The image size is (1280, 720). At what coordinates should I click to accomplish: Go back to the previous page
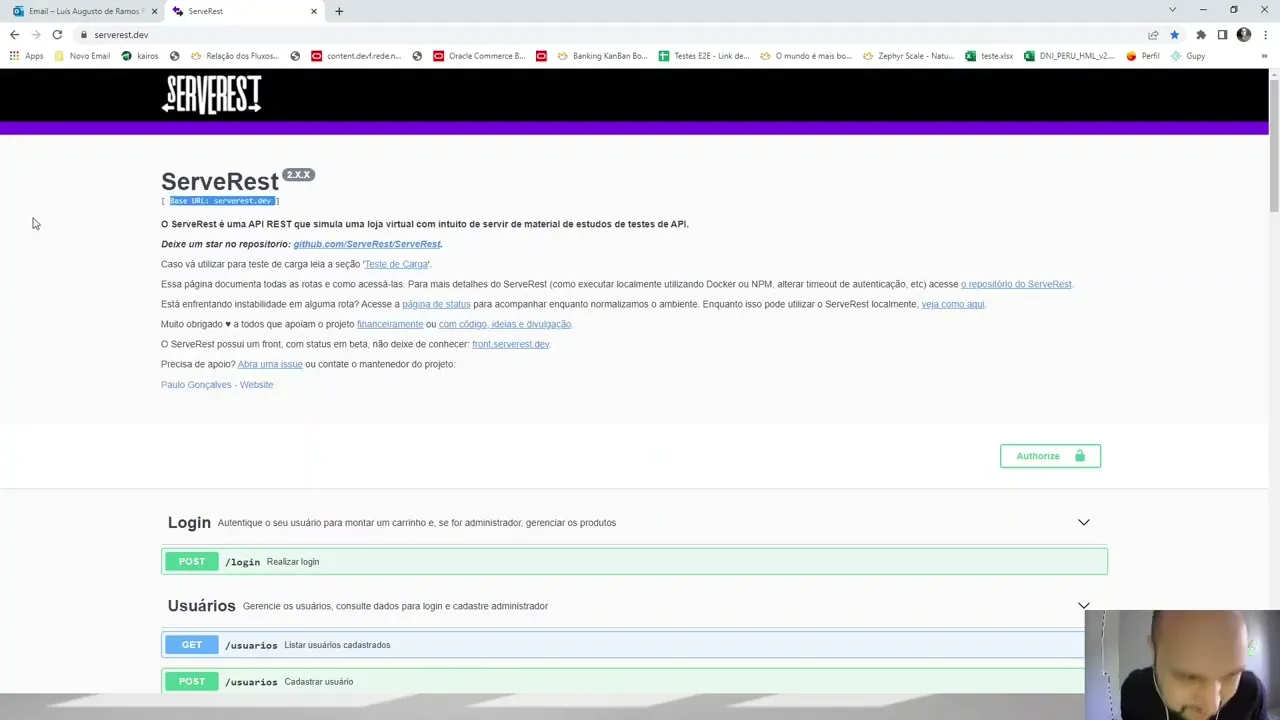point(14,35)
